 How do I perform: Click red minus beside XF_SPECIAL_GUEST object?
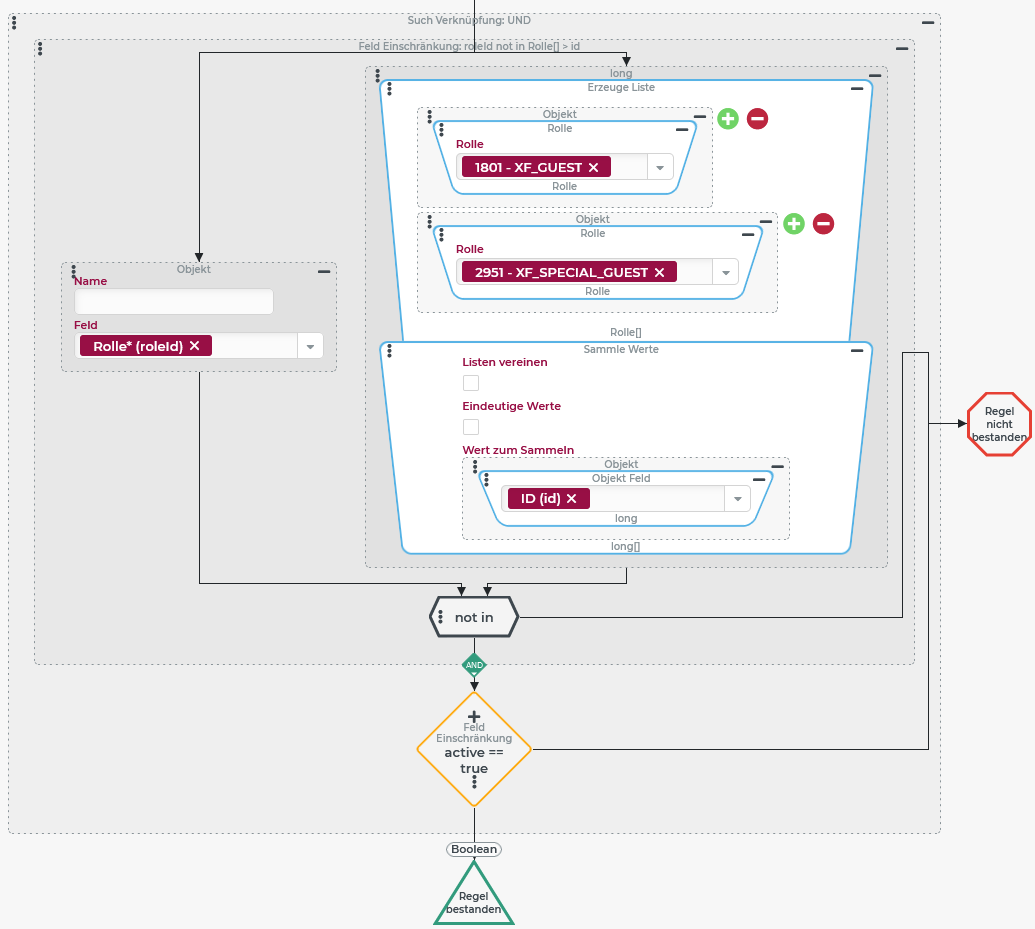pyautogui.click(x=823, y=224)
